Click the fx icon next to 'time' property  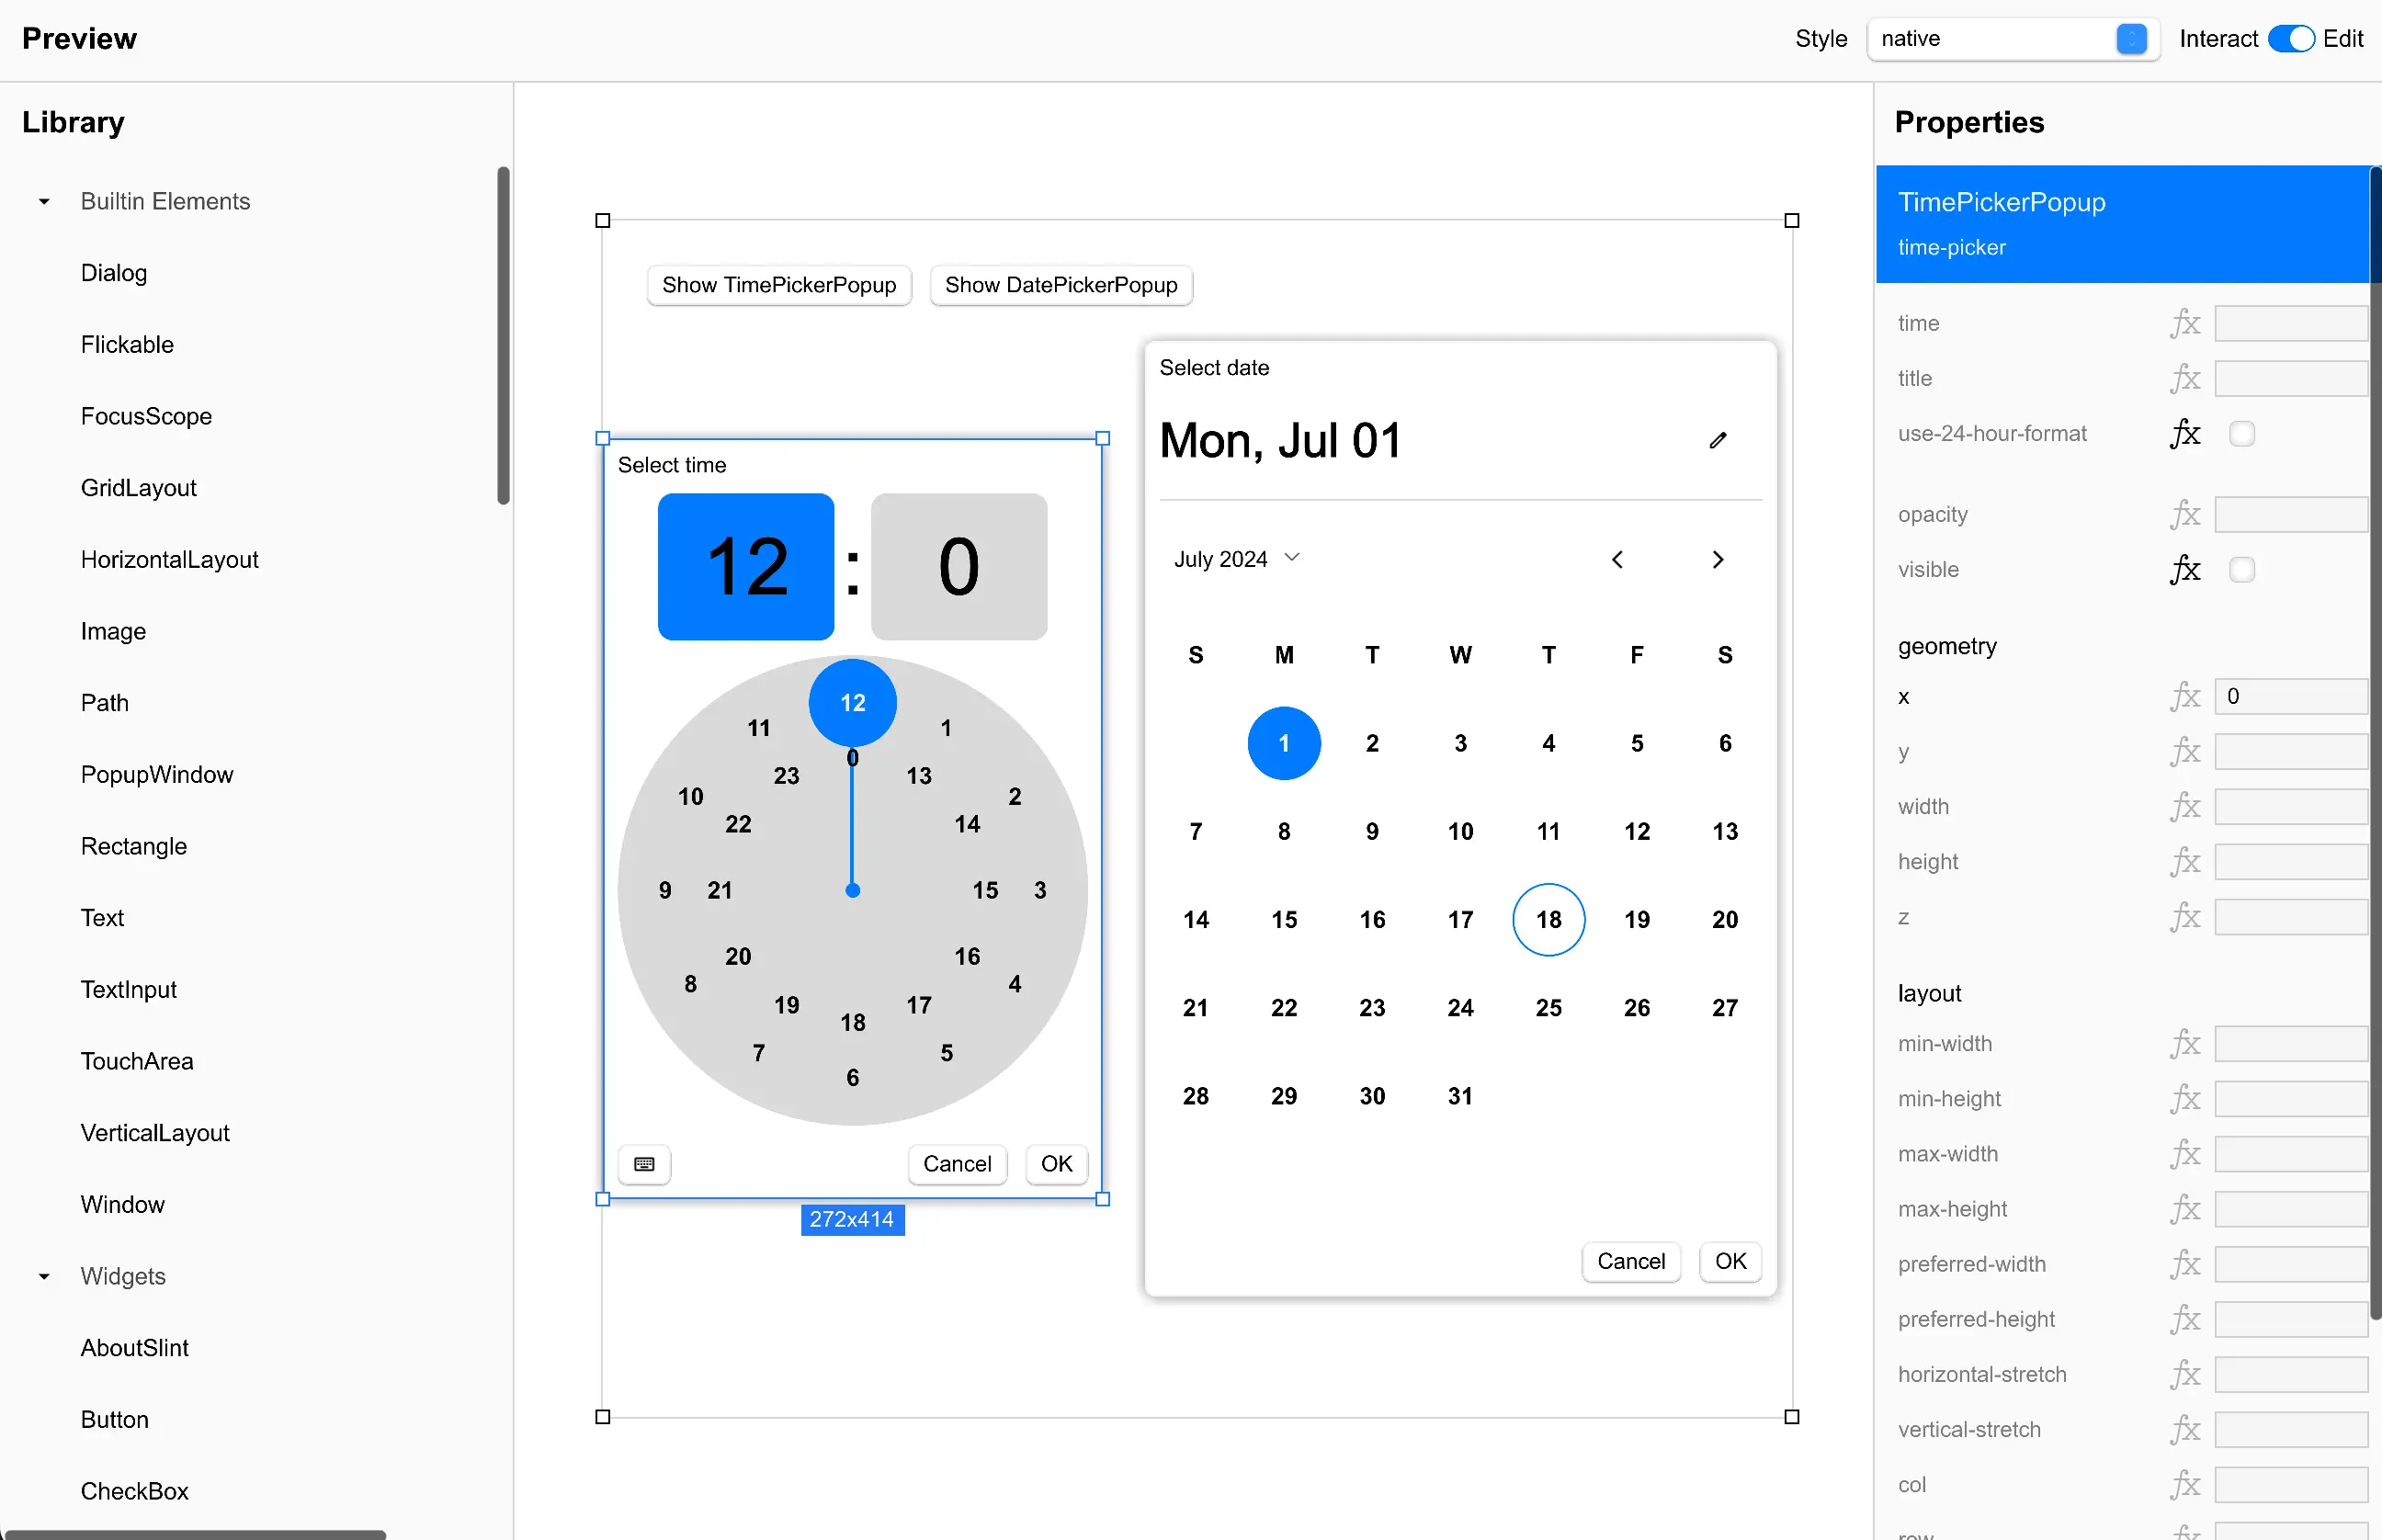click(2184, 323)
